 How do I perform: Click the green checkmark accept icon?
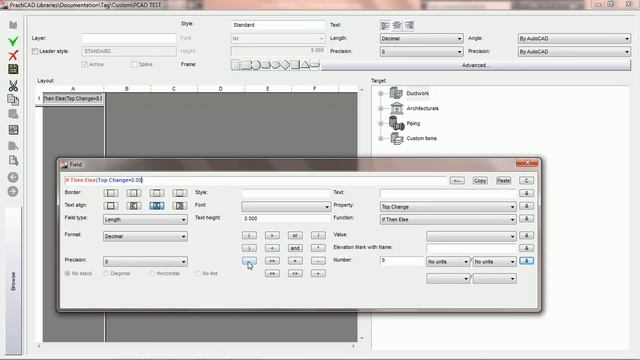(x=13, y=41)
